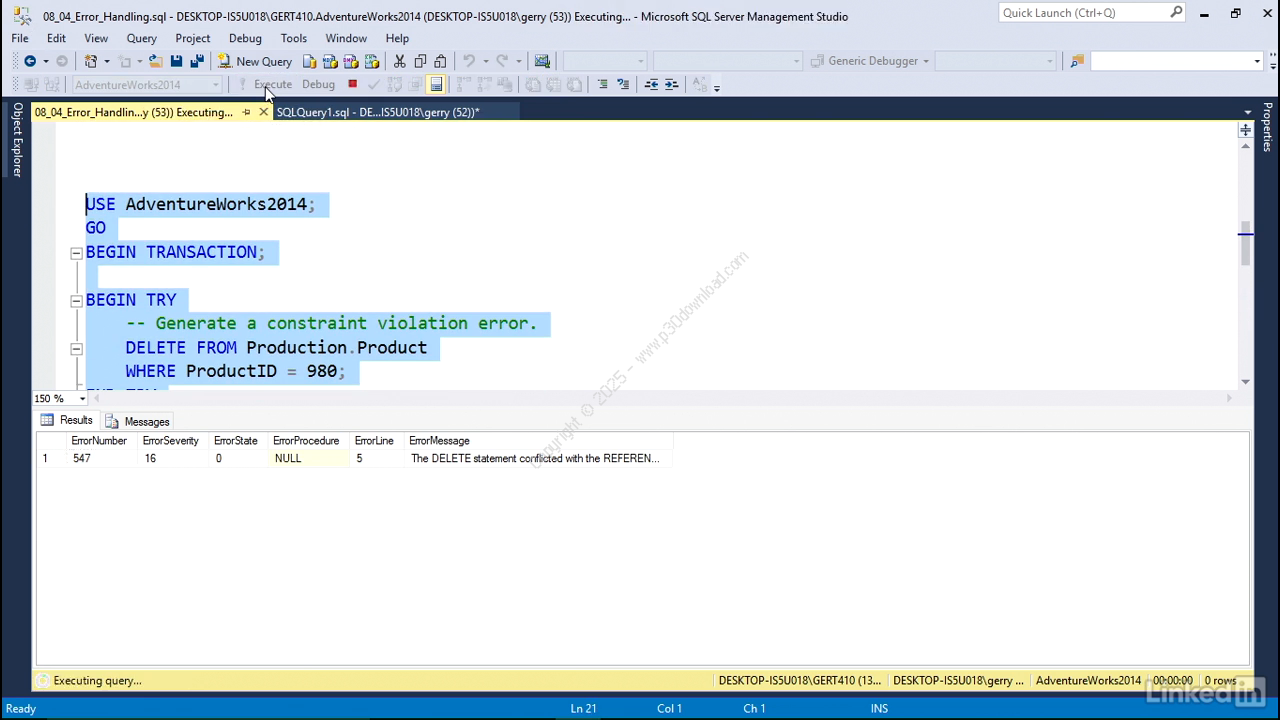This screenshot has width=1280, height=720.
Task: Collapse the DELETE FROM statement region
Action: 76,349
